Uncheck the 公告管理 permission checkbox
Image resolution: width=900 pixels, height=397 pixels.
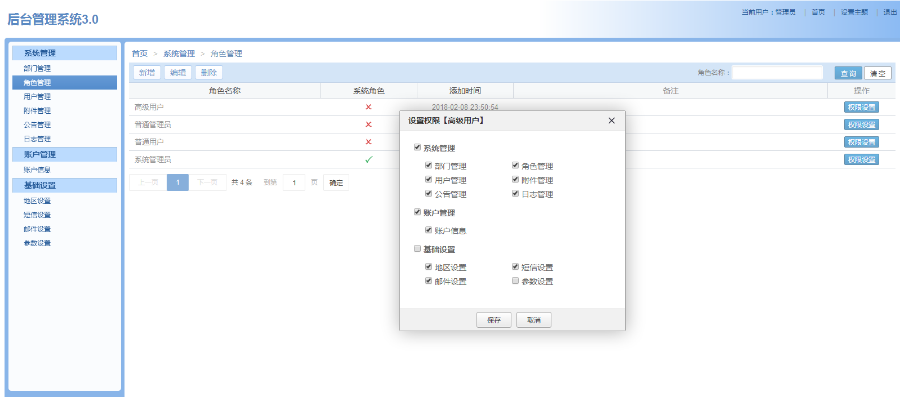point(428,194)
